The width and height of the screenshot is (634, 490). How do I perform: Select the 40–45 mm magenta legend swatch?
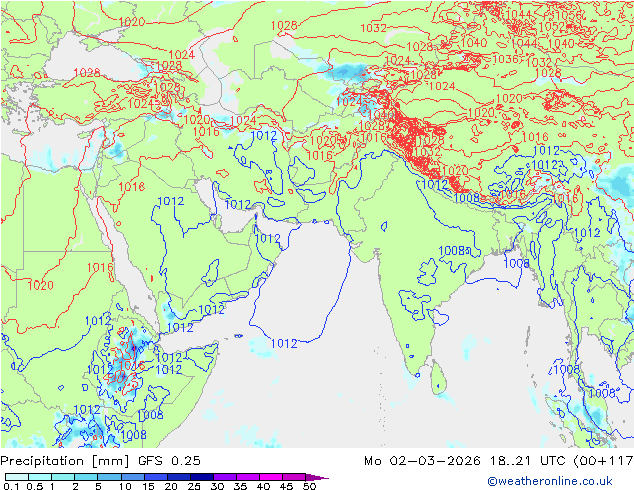click(x=271, y=477)
